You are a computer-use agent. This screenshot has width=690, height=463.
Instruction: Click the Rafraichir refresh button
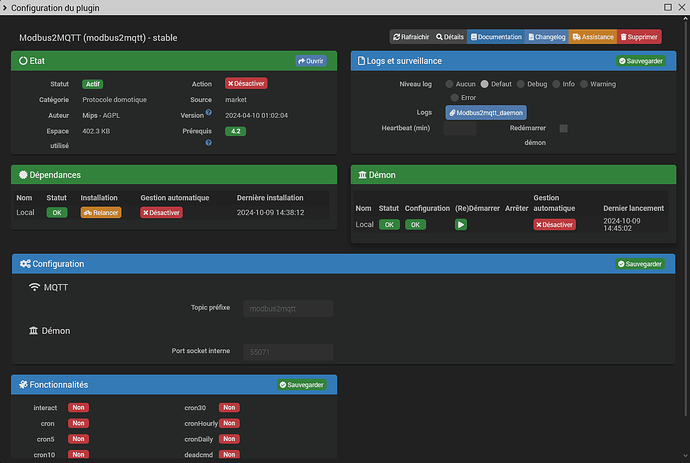411,37
